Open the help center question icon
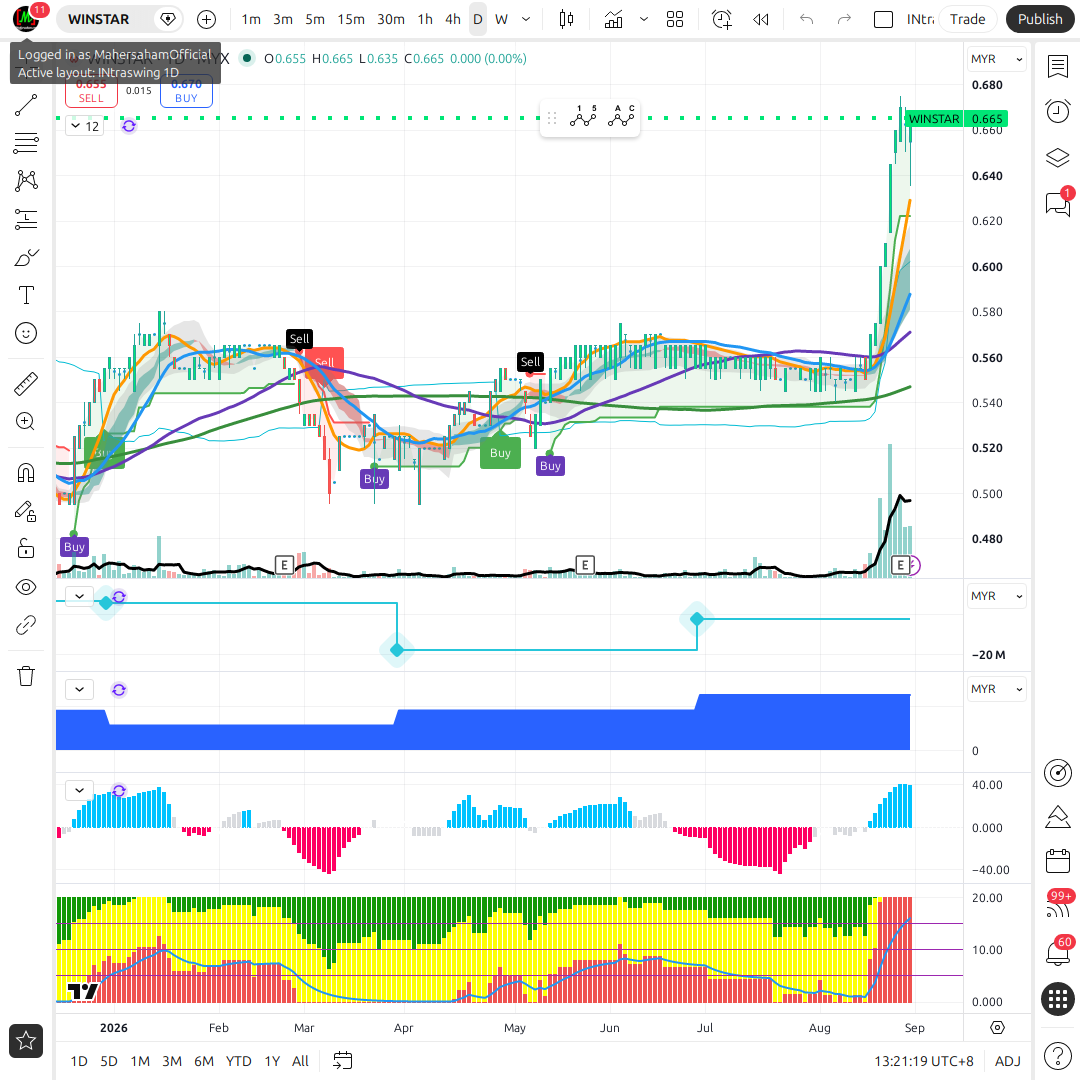The height and width of the screenshot is (1080, 1080). click(1057, 1055)
